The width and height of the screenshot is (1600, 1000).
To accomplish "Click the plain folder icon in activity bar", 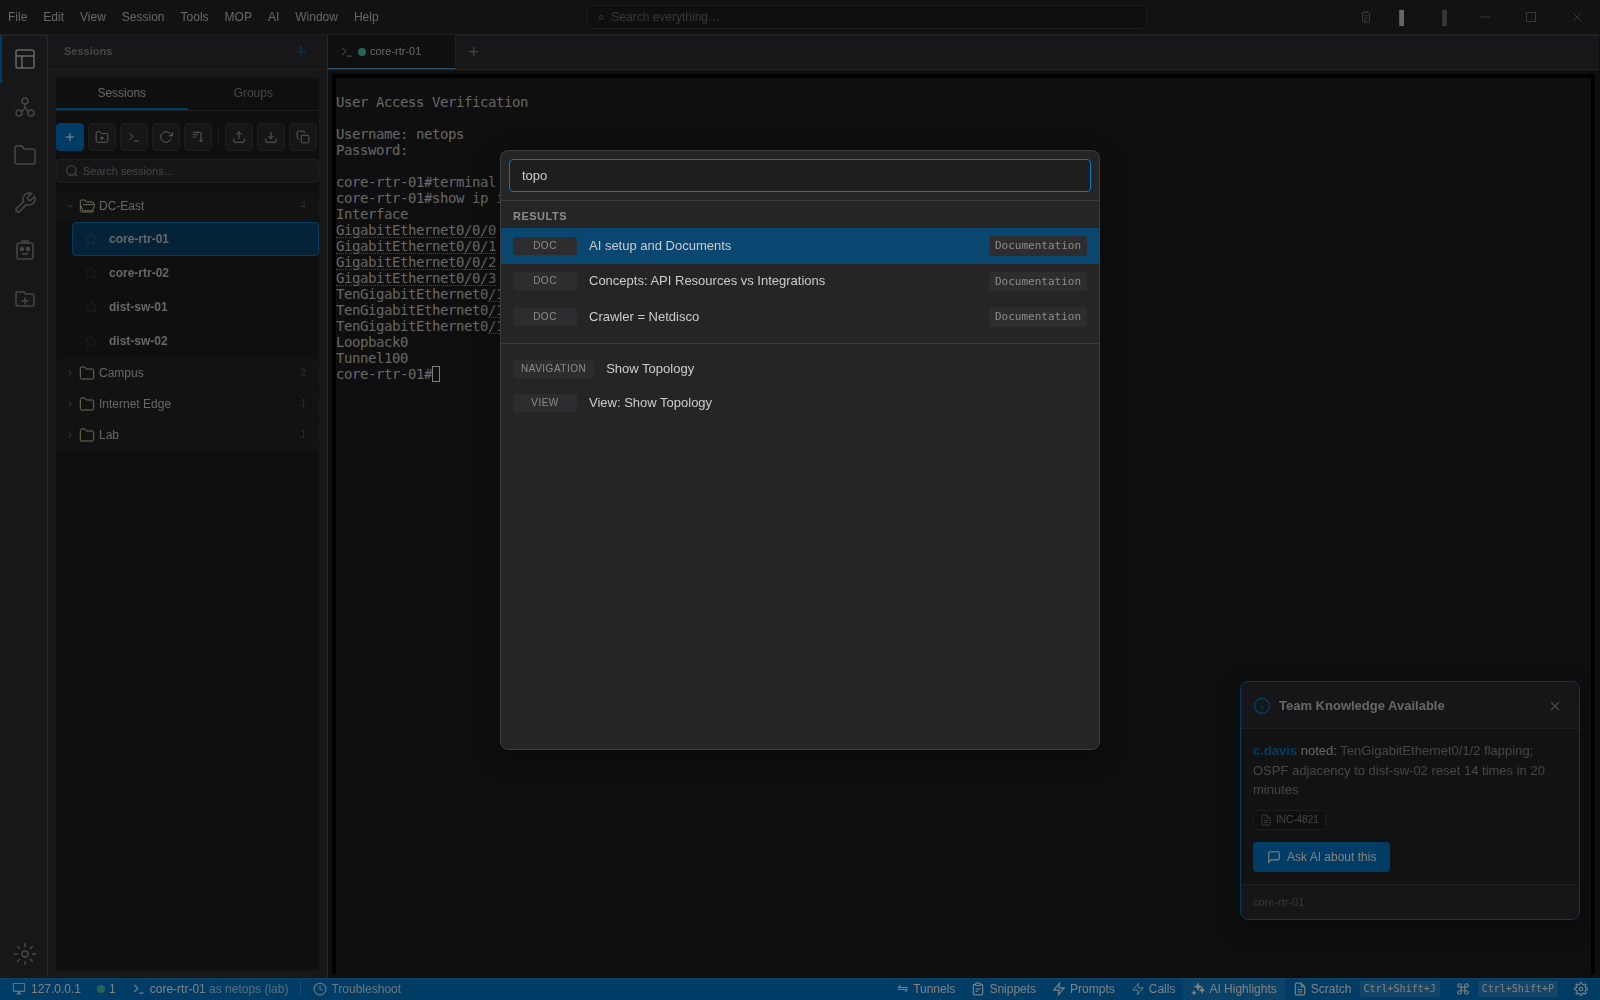I will (25, 155).
